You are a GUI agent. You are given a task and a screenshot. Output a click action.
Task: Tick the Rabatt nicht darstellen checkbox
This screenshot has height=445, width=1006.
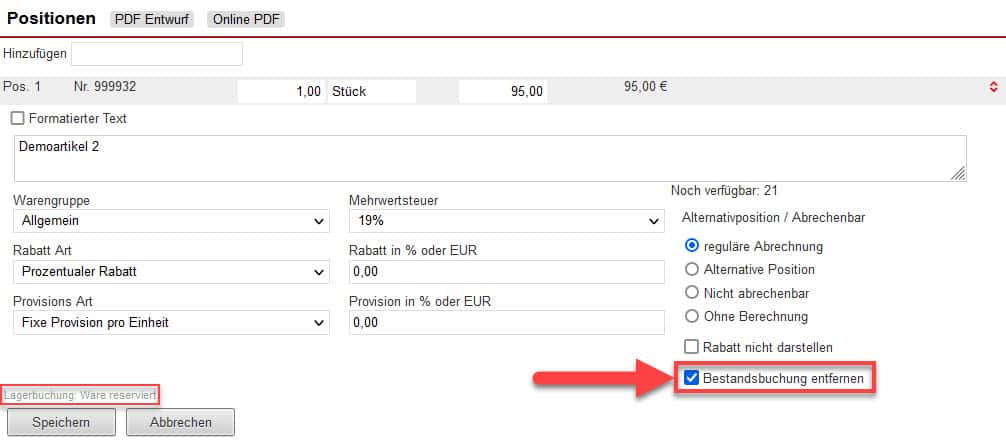point(691,346)
